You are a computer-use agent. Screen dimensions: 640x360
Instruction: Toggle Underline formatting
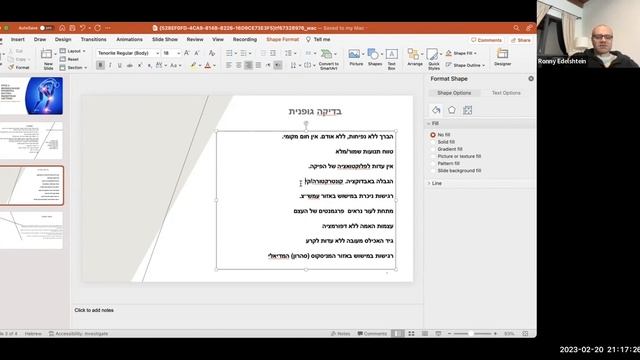click(120, 65)
